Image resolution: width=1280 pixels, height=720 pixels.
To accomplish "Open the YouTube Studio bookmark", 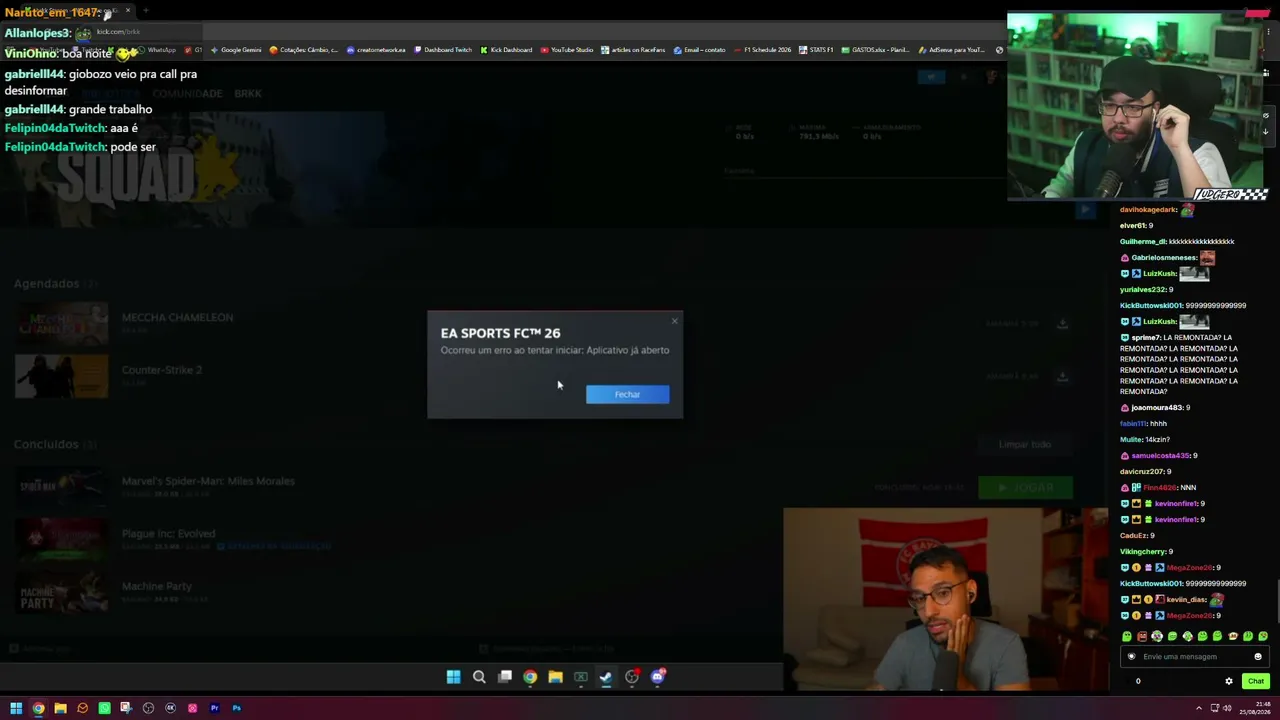I will tap(567, 50).
